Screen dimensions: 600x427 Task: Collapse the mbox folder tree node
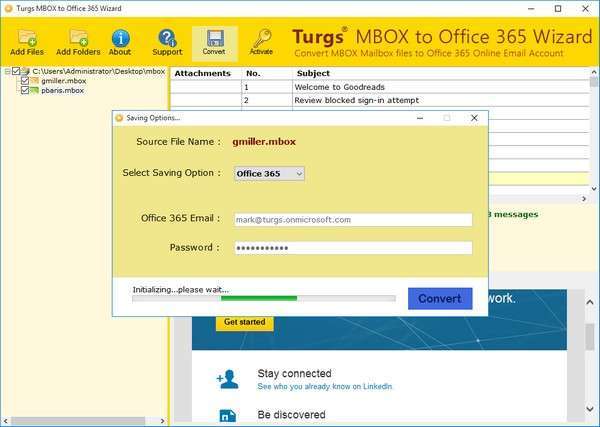coord(7,72)
